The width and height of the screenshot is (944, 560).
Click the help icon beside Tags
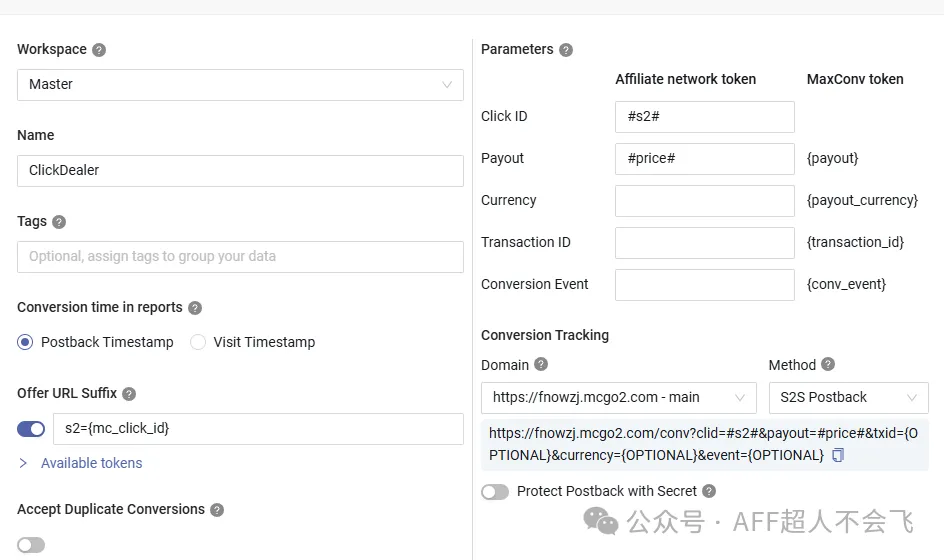(x=59, y=222)
